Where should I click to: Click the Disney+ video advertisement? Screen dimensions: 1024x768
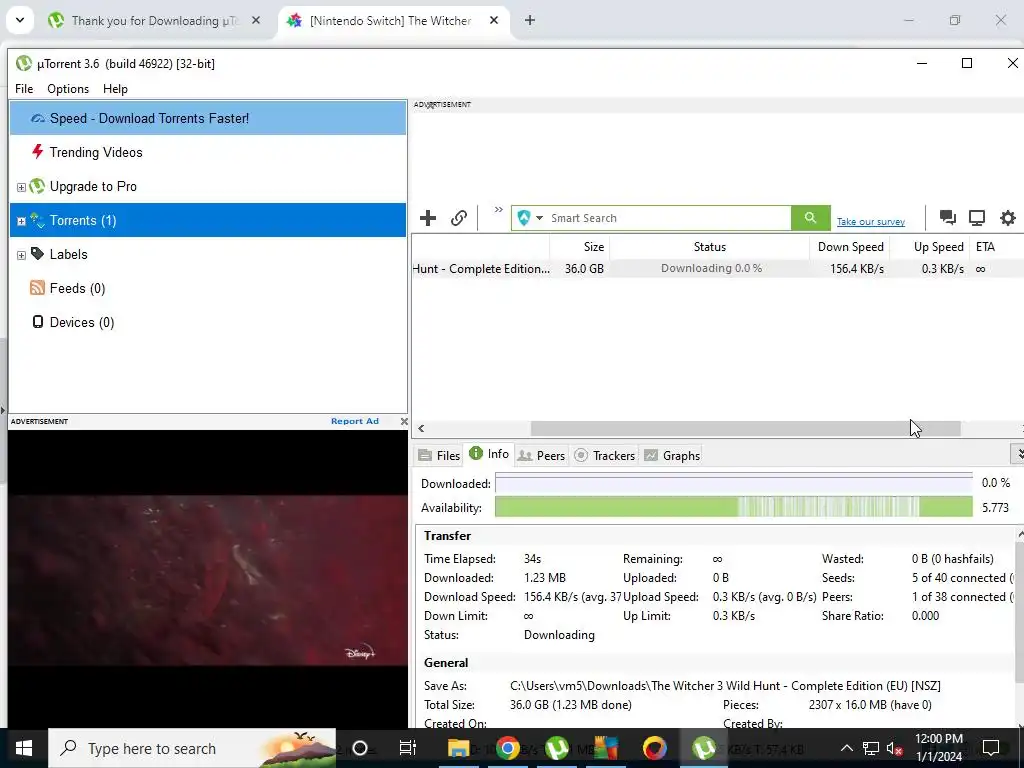(208, 580)
